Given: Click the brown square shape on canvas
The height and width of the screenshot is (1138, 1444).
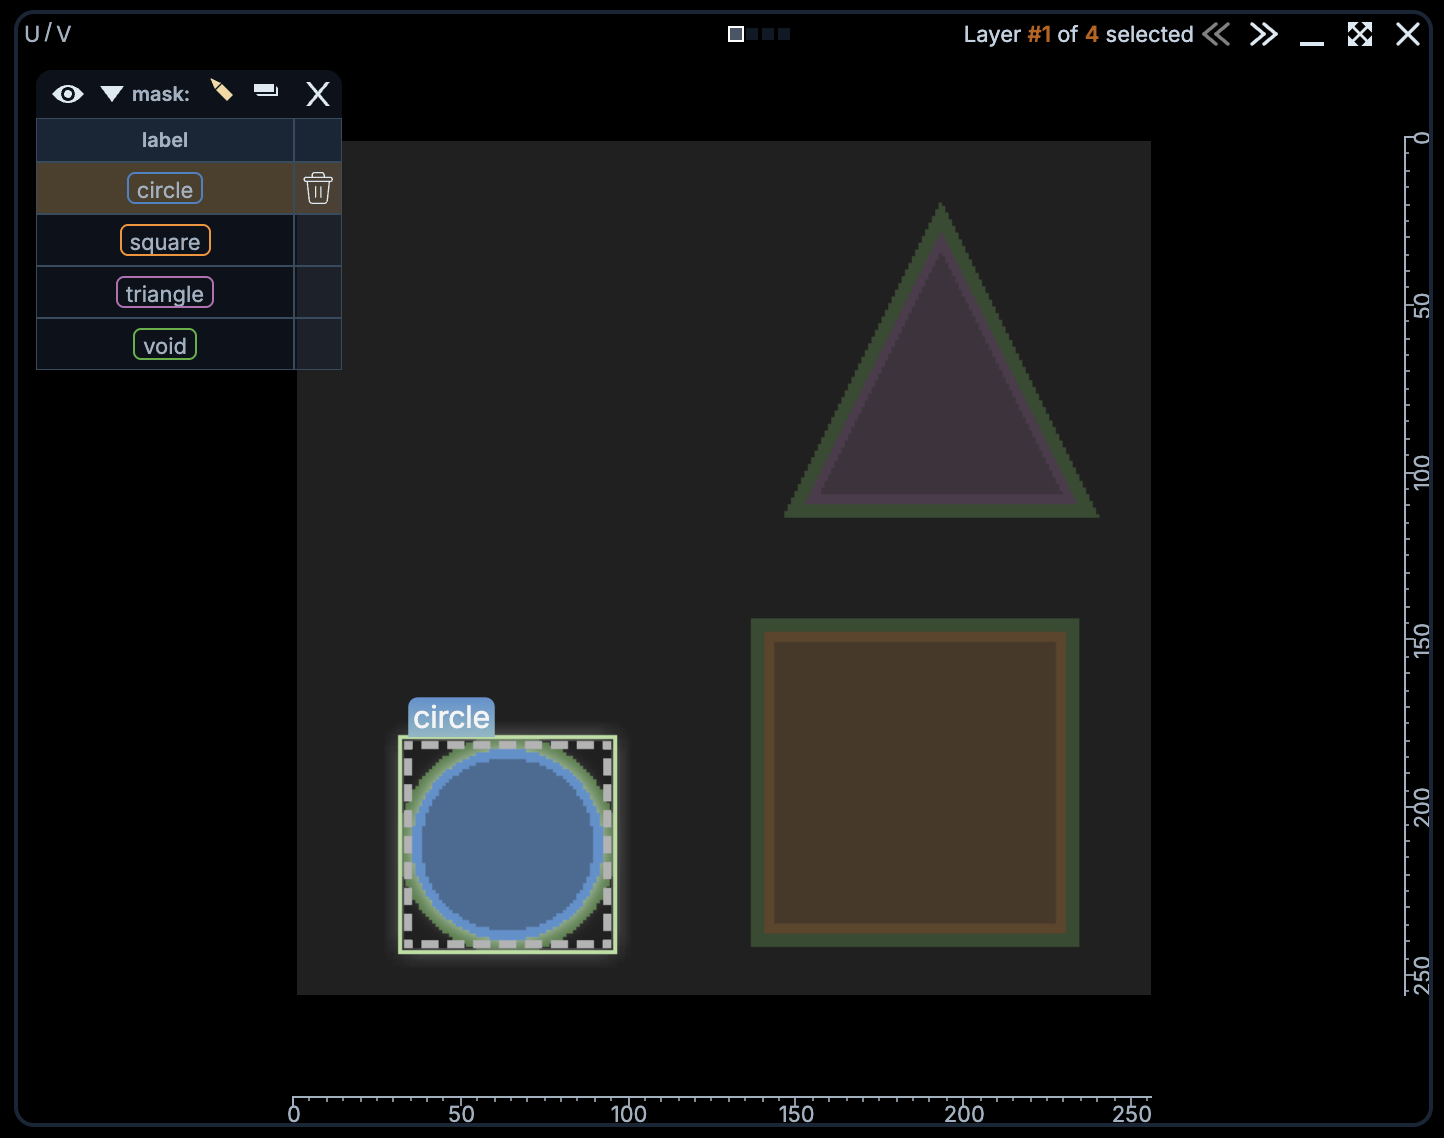Looking at the screenshot, I should pos(915,782).
